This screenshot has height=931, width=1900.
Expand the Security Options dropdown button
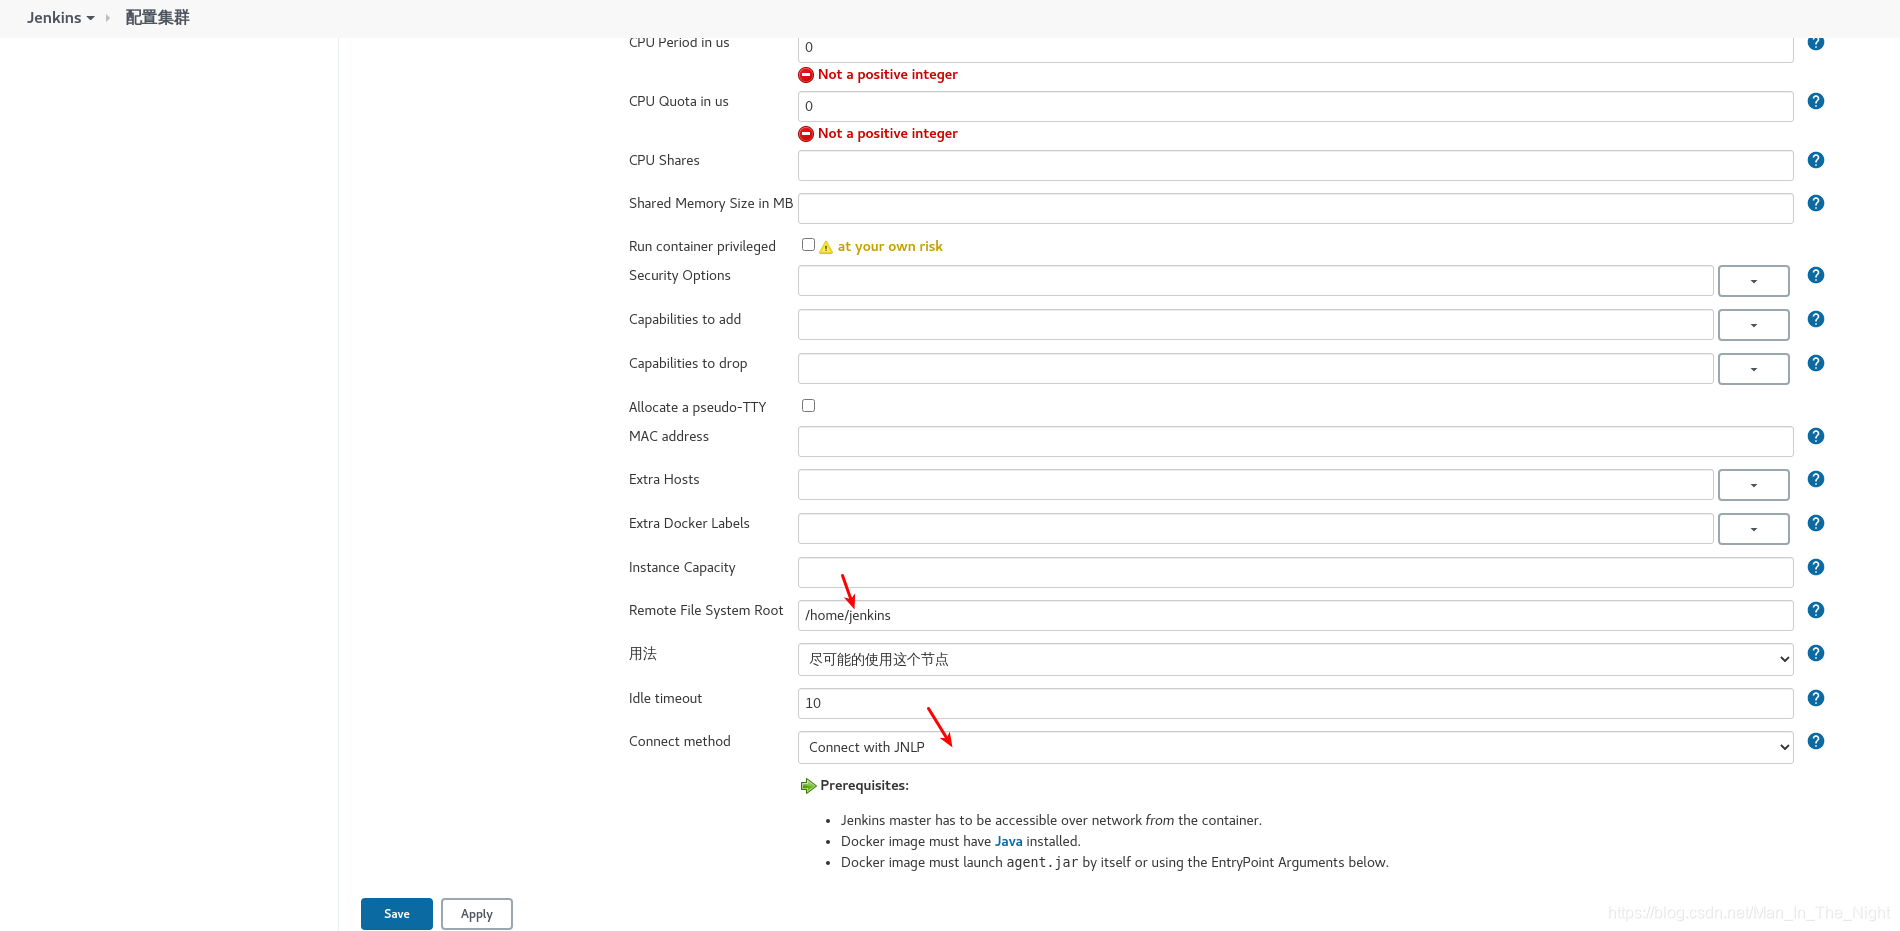(1754, 281)
